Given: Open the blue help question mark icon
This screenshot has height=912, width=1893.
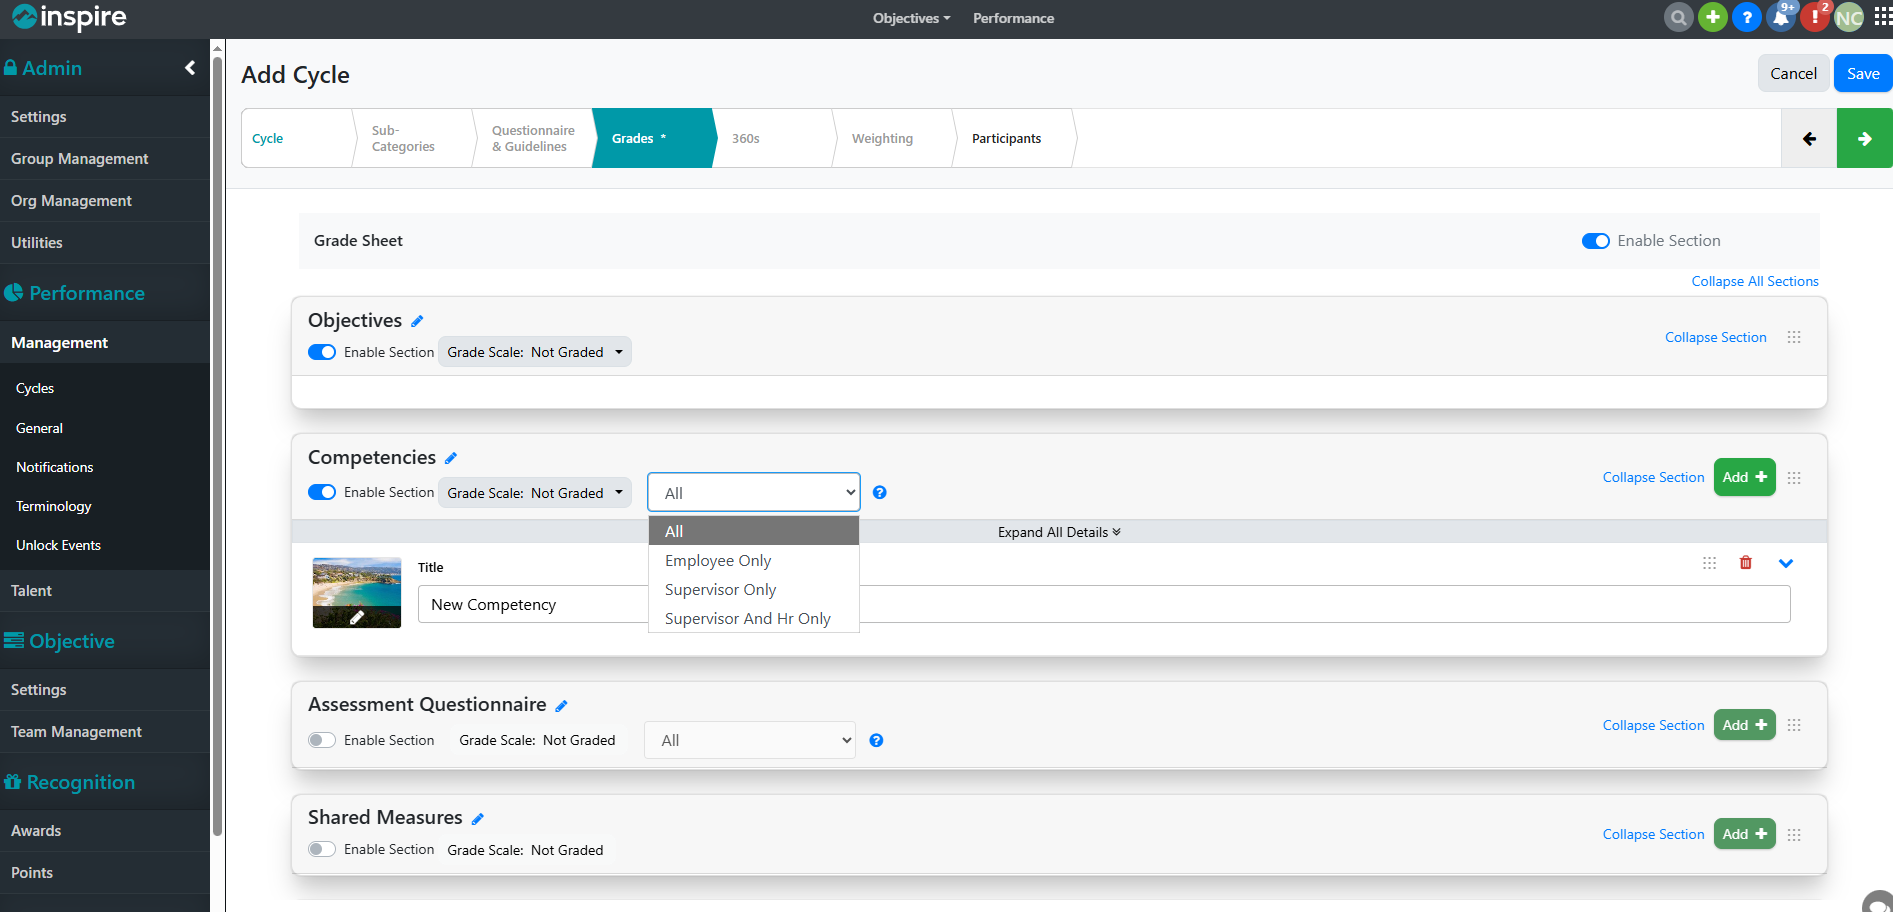Looking at the screenshot, I should 1746,18.
